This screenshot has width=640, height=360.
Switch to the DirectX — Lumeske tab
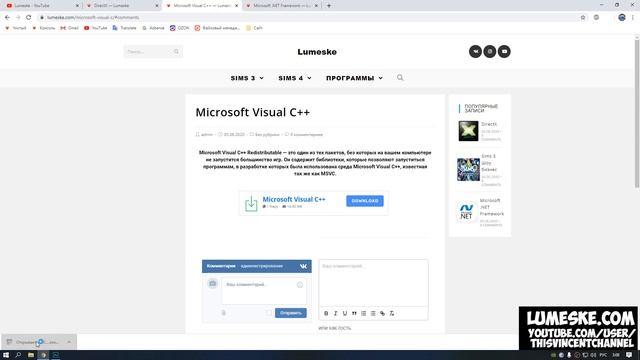pyautogui.click(x=122, y=6)
